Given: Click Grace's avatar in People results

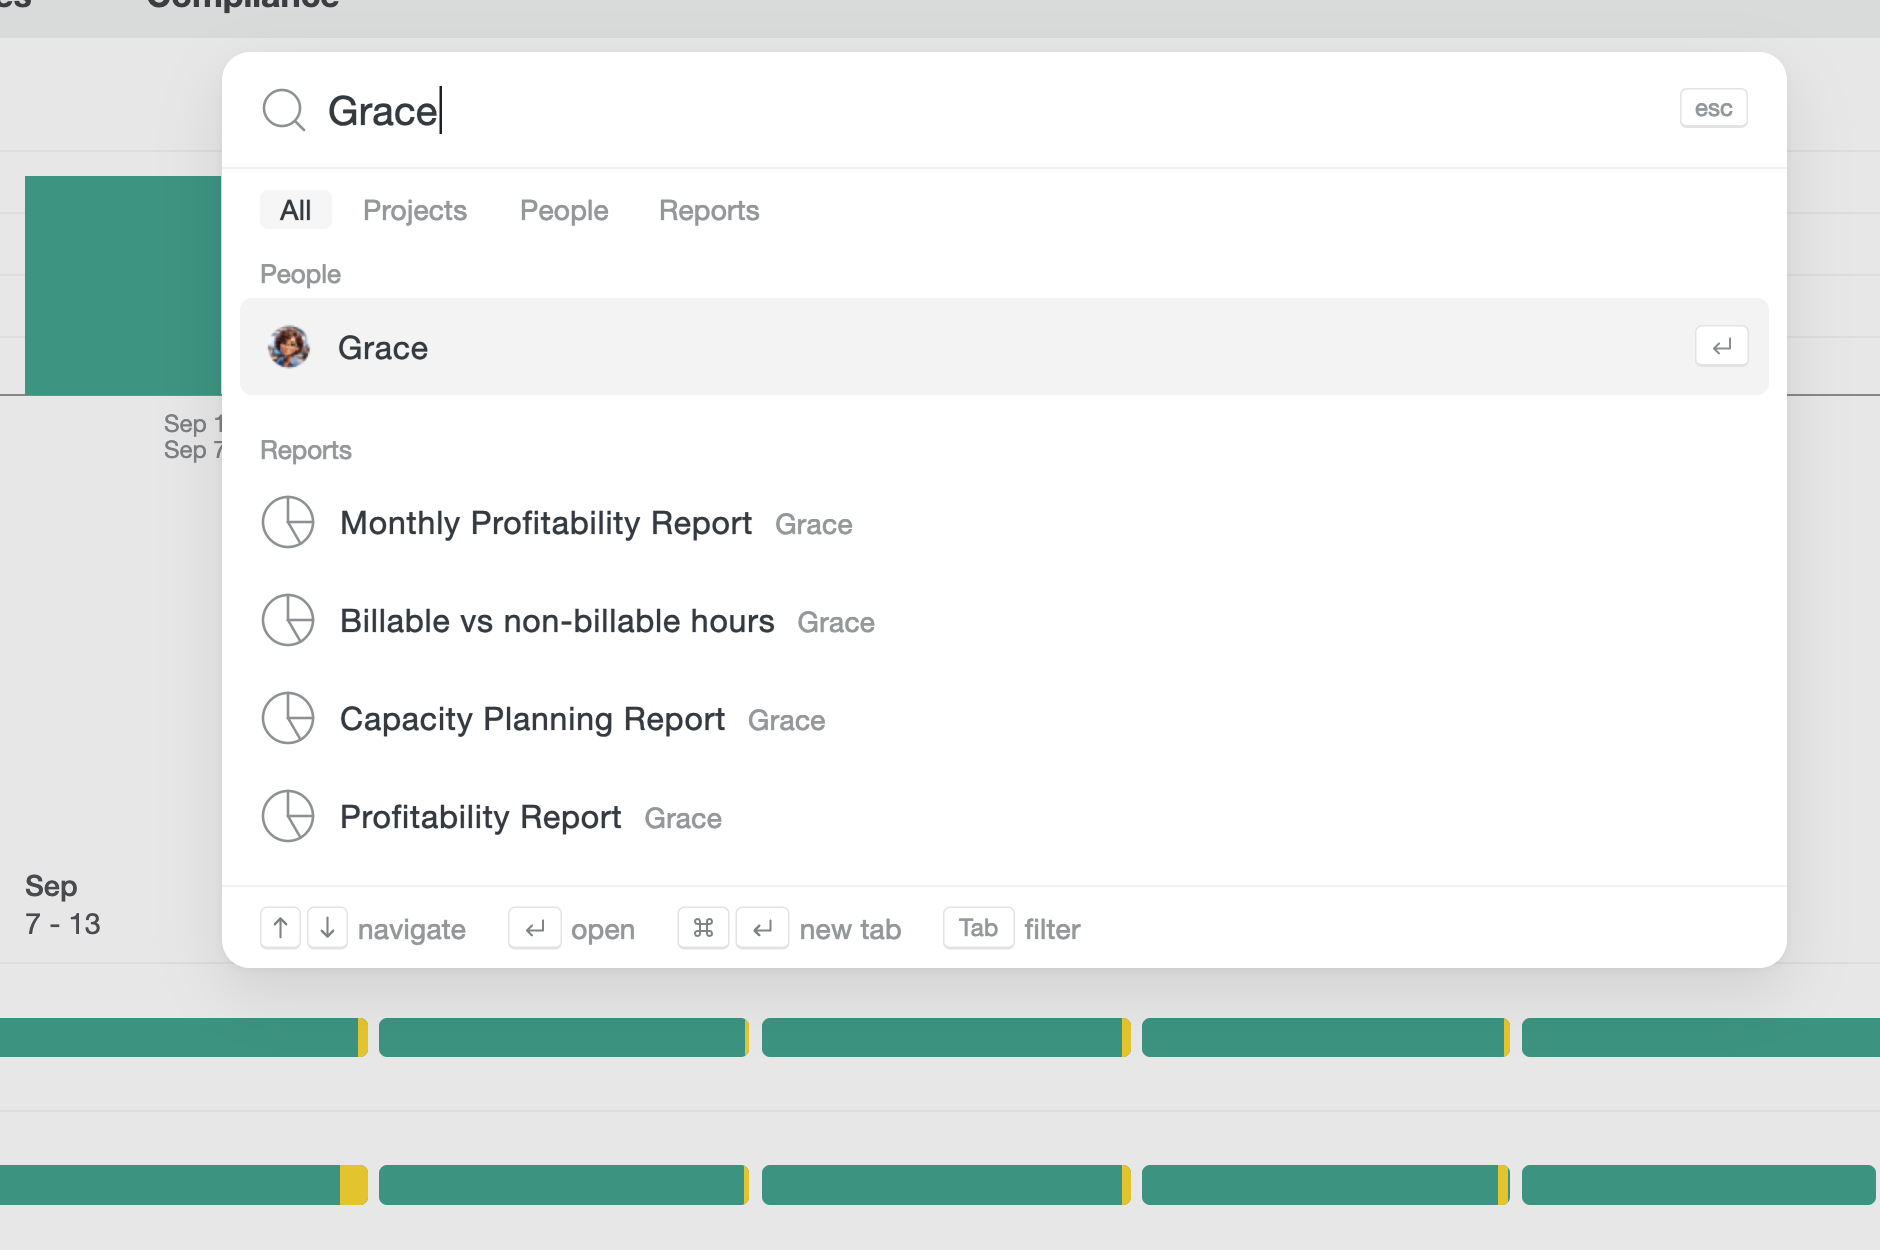Looking at the screenshot, I should coord(289,347).
